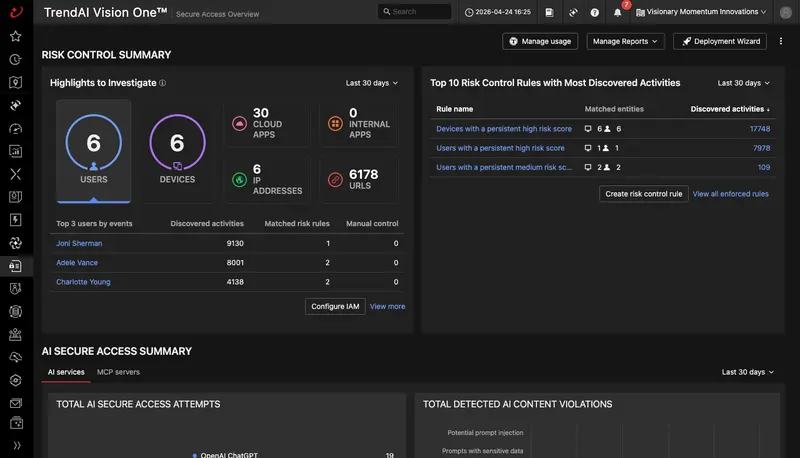Click the info icon beside Highlights to Investigate
The image size is (800, 458).
click(x=162, y=83)
